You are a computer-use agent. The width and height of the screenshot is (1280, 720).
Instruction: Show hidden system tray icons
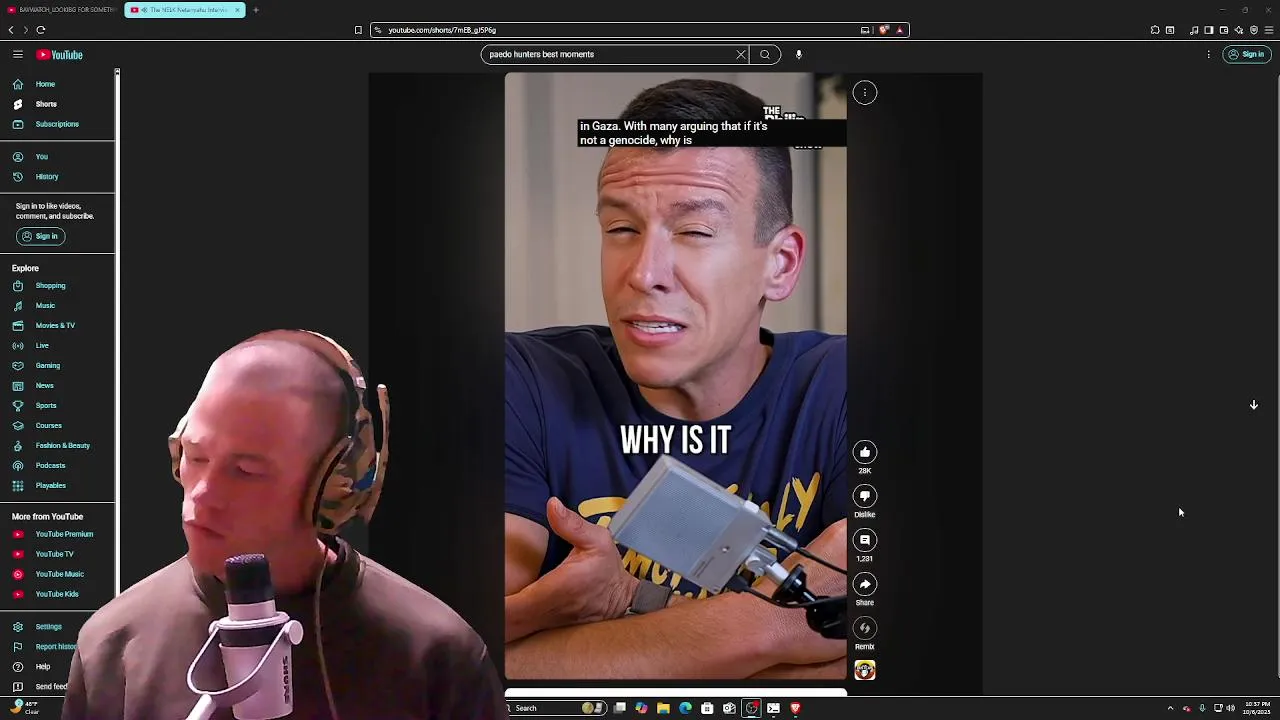point(1170,708)
